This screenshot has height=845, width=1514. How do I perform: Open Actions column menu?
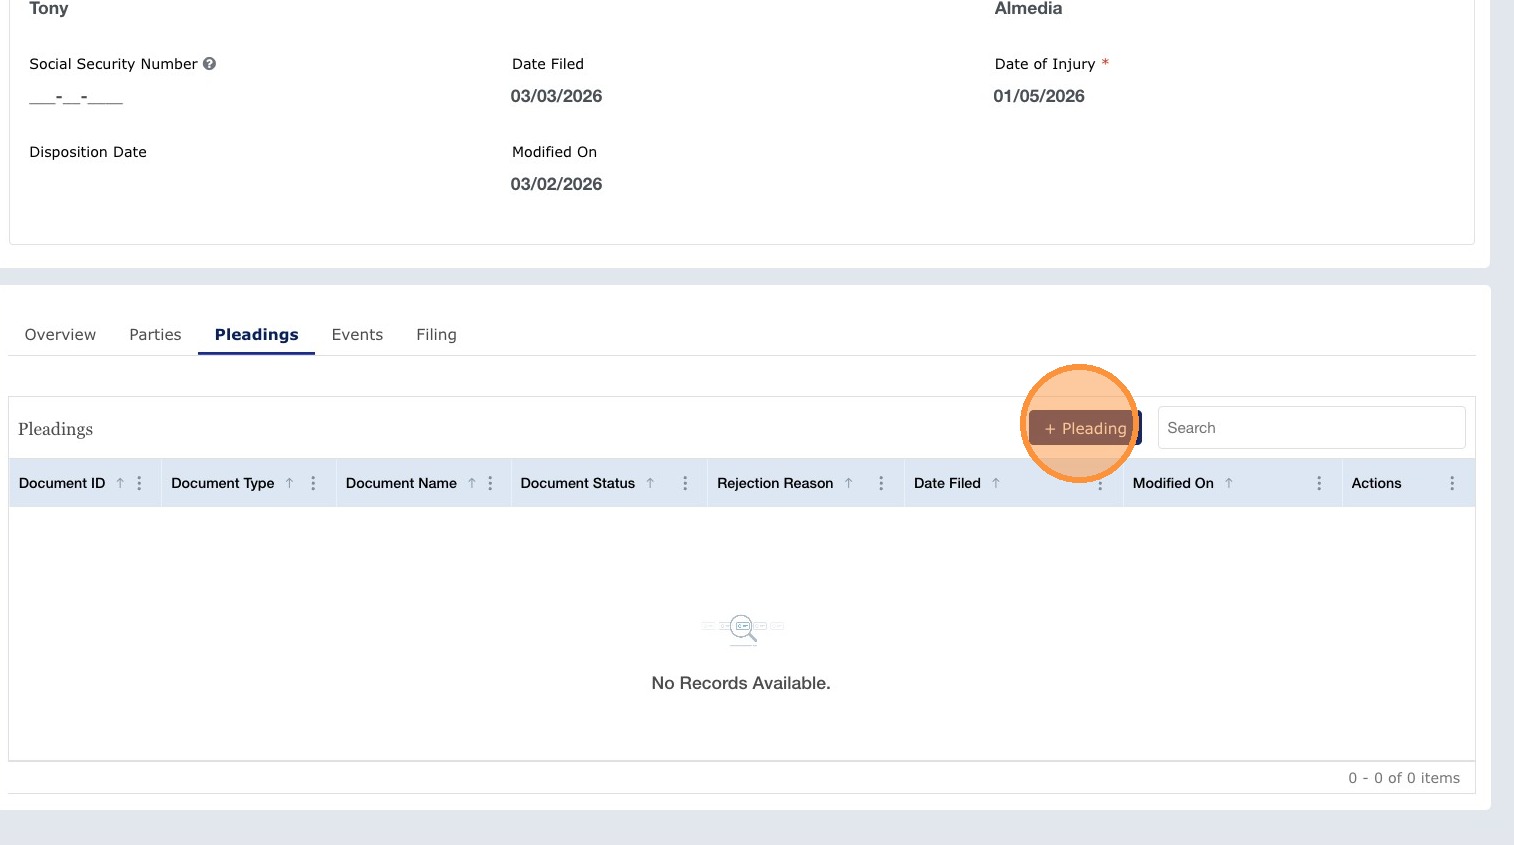point(1452,483)
